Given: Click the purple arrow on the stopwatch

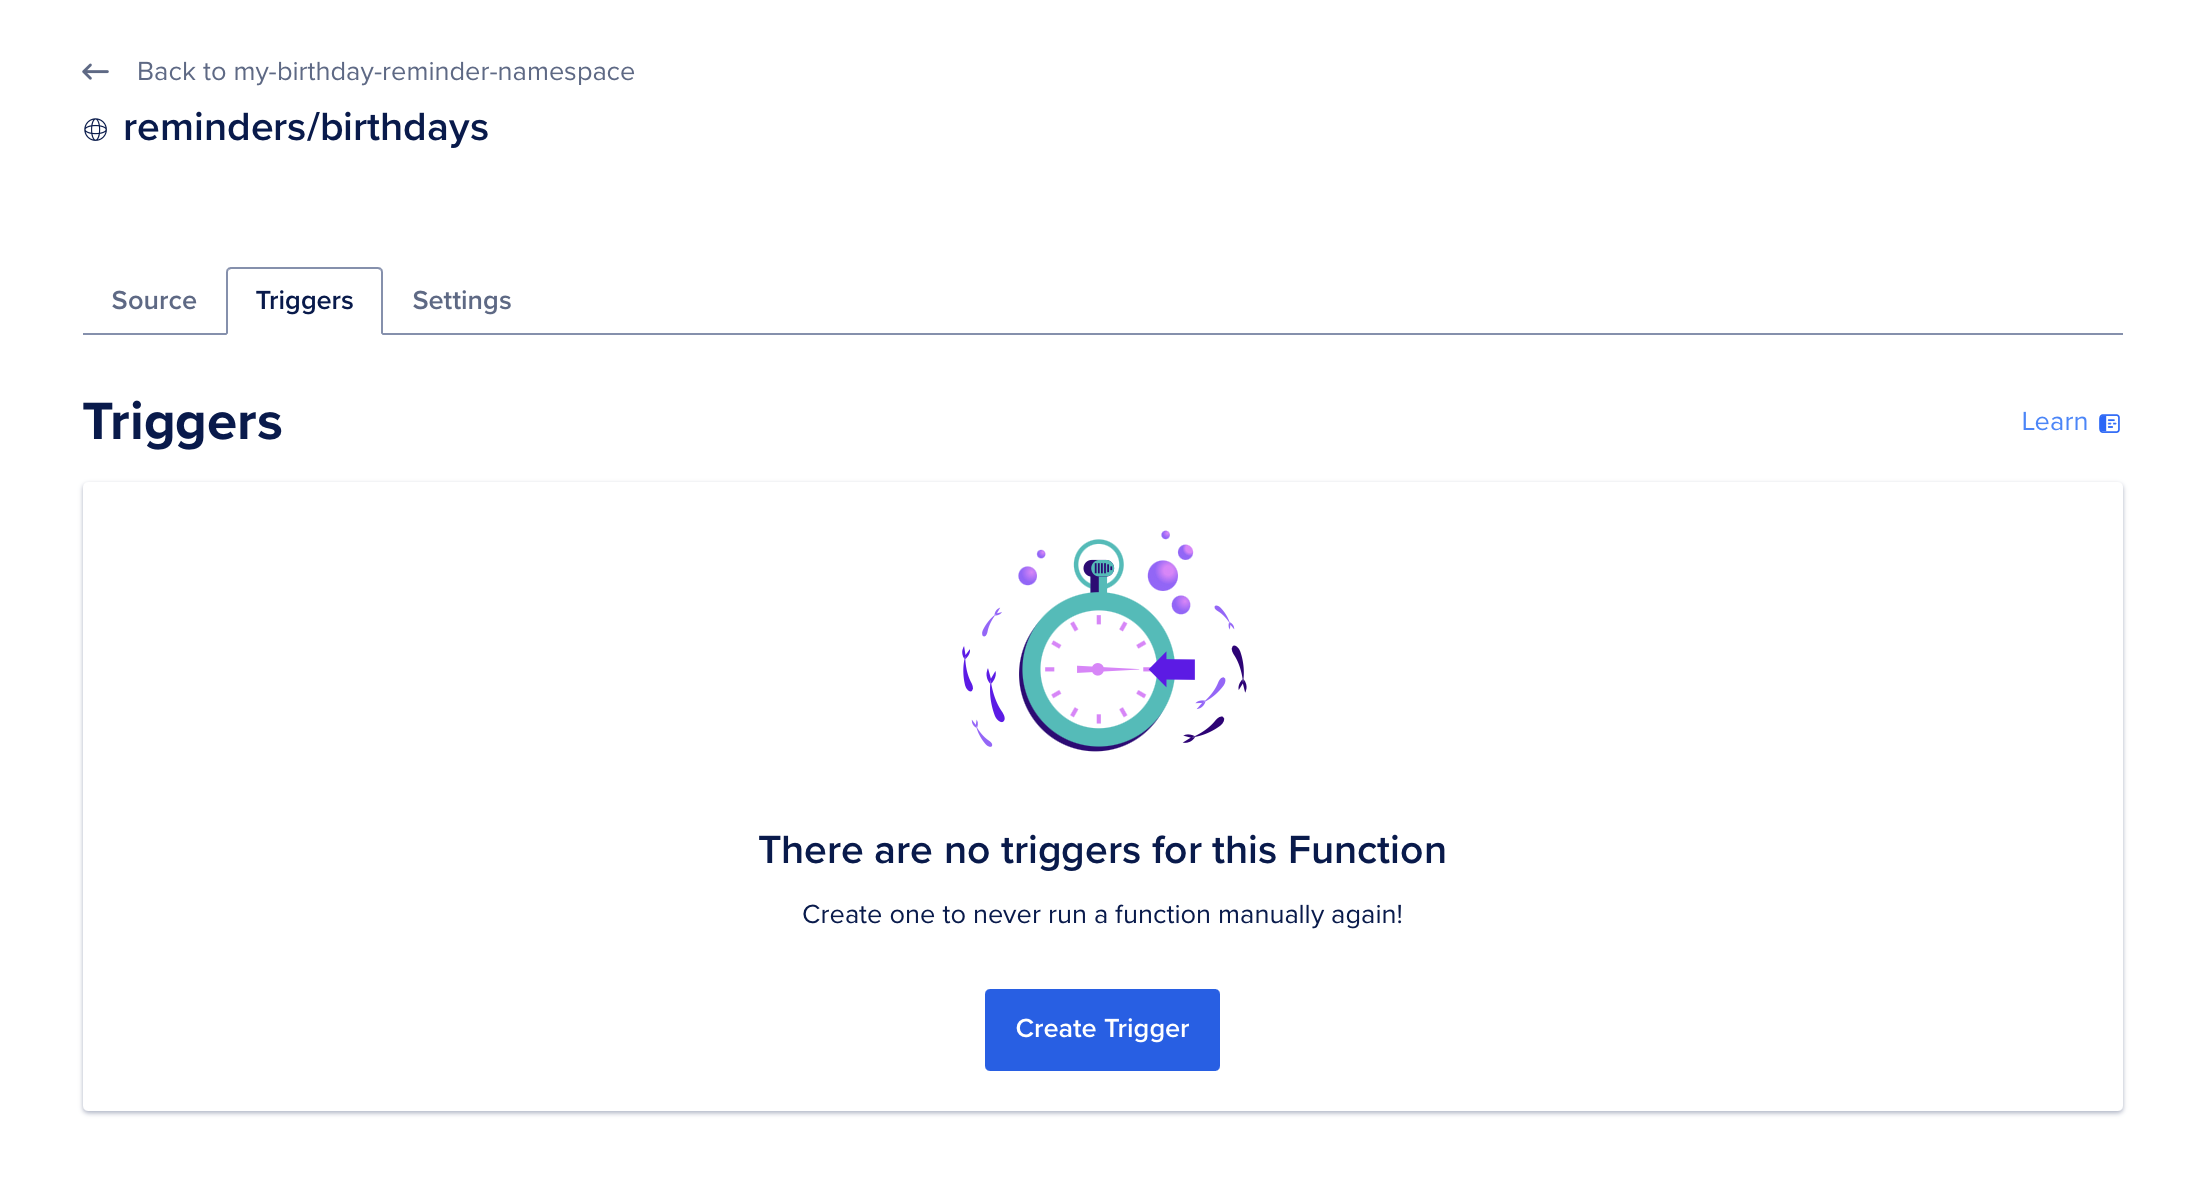Looking at the screenshot, I should coord(1172,669).
